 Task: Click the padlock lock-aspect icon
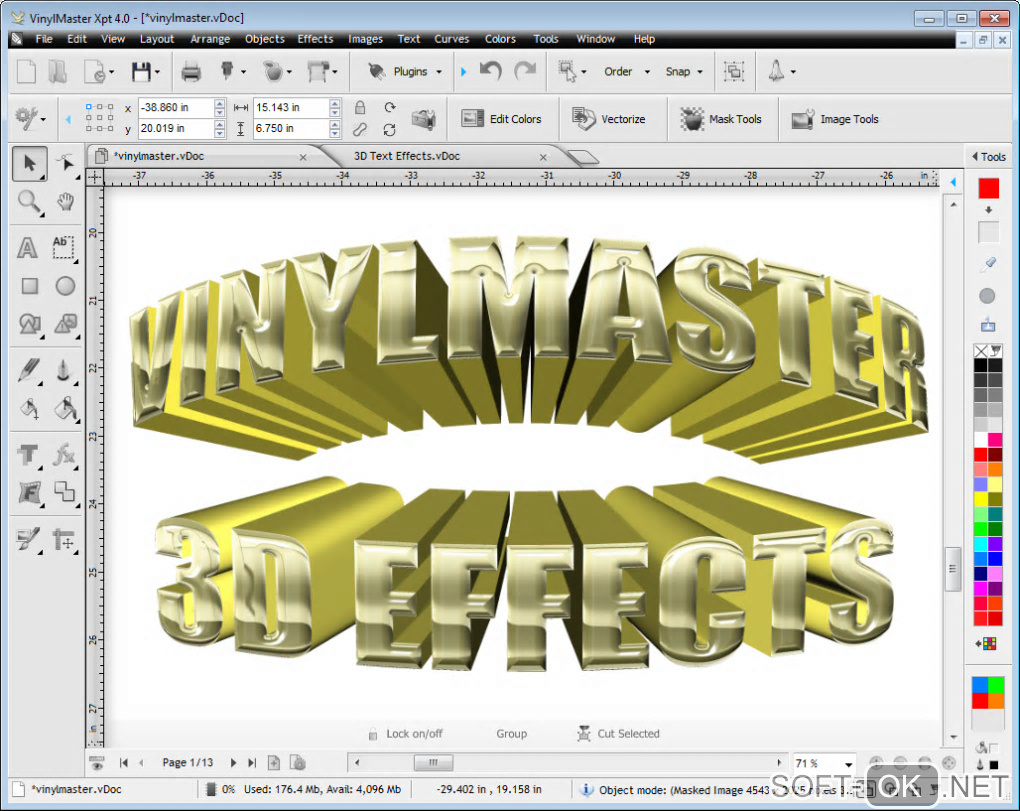pyautogui.click(x=360, y=107)
